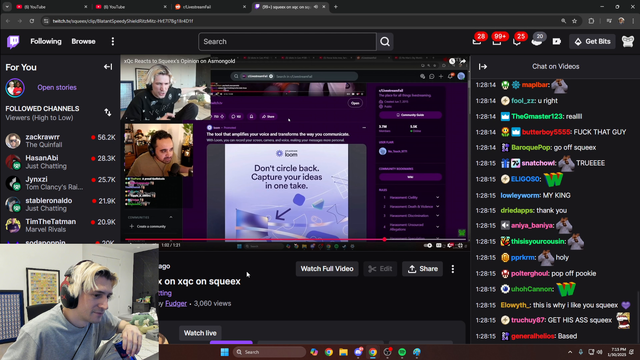Open a new browser tab
640x360 pixels.
[336, 7]
